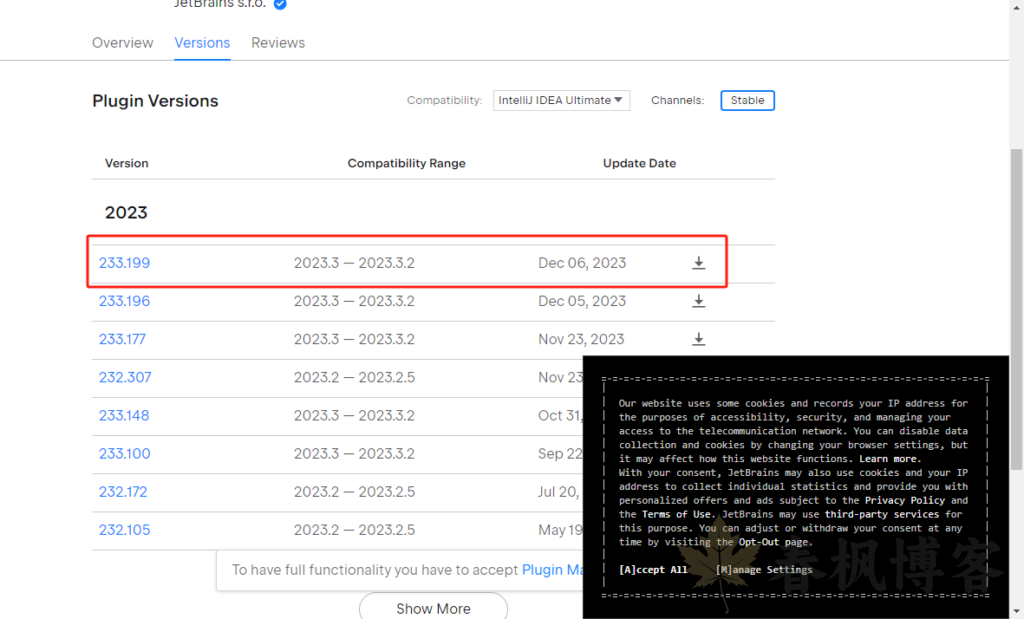Toggle the Stable channel filter

click(747, 100)
